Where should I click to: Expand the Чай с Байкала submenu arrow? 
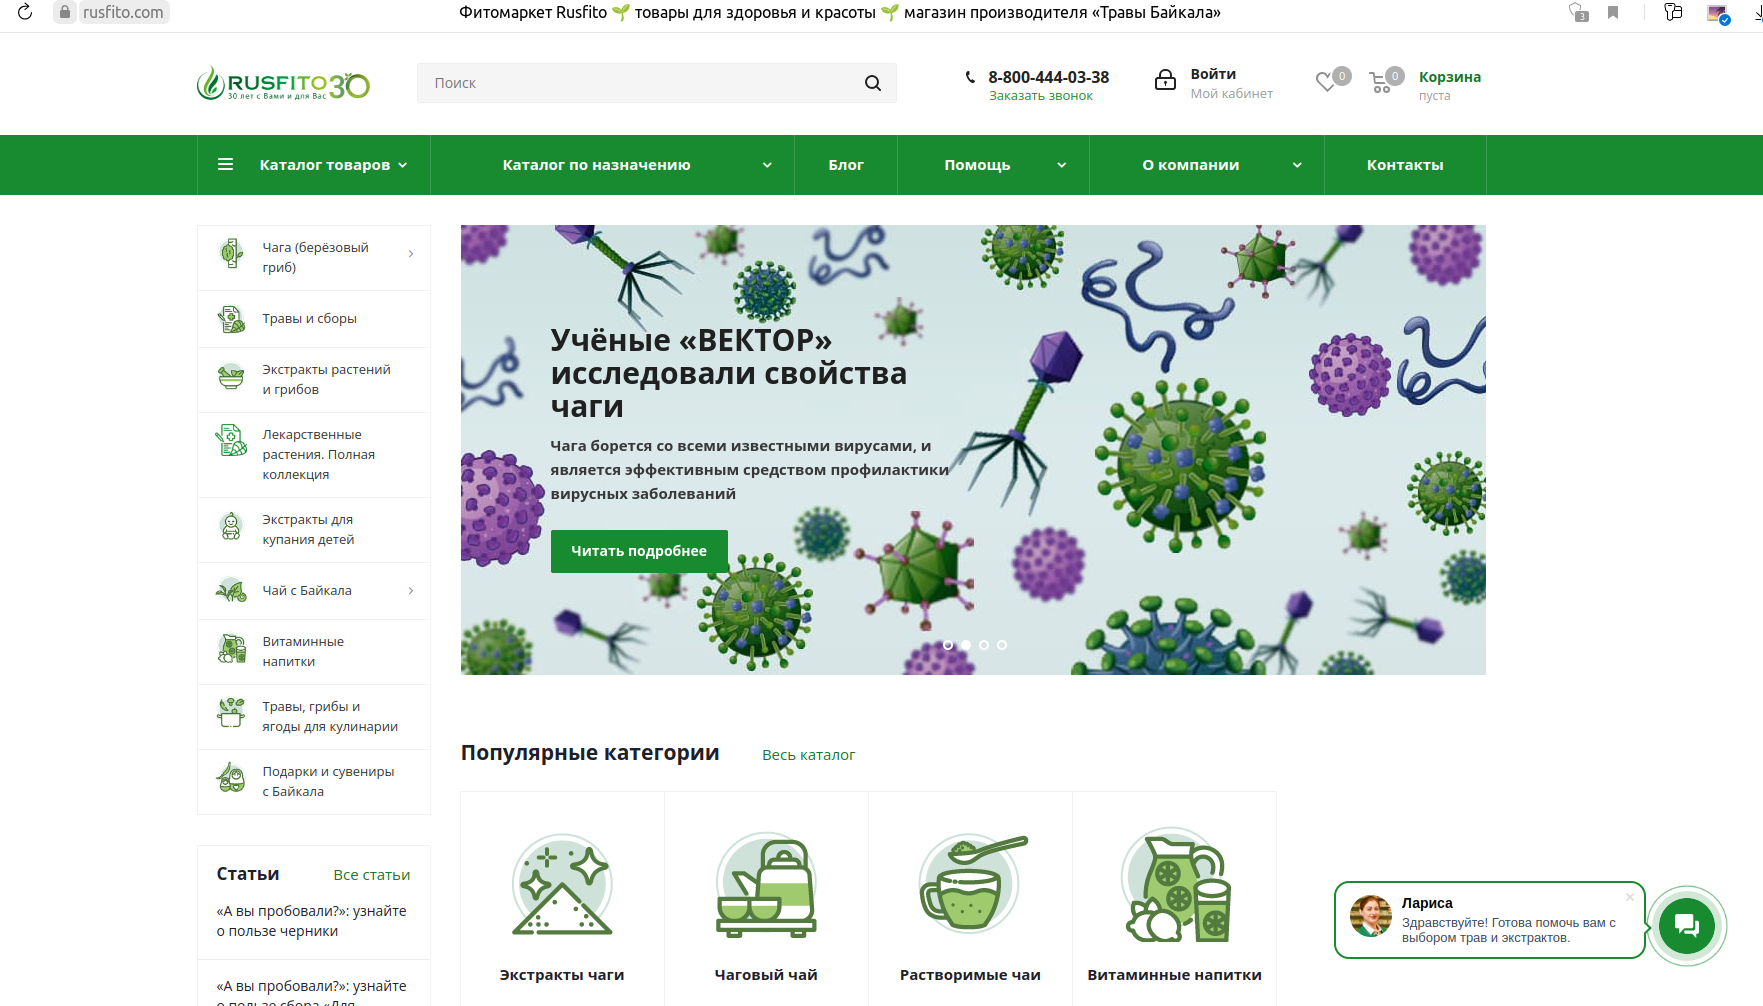pos(411,591)
